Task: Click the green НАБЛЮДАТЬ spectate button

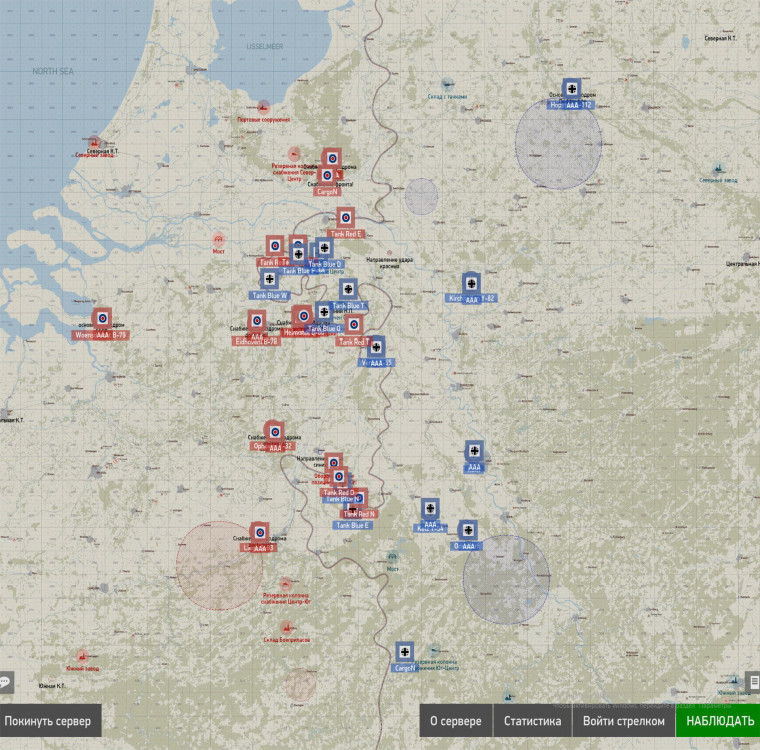Action: [719, 720]
